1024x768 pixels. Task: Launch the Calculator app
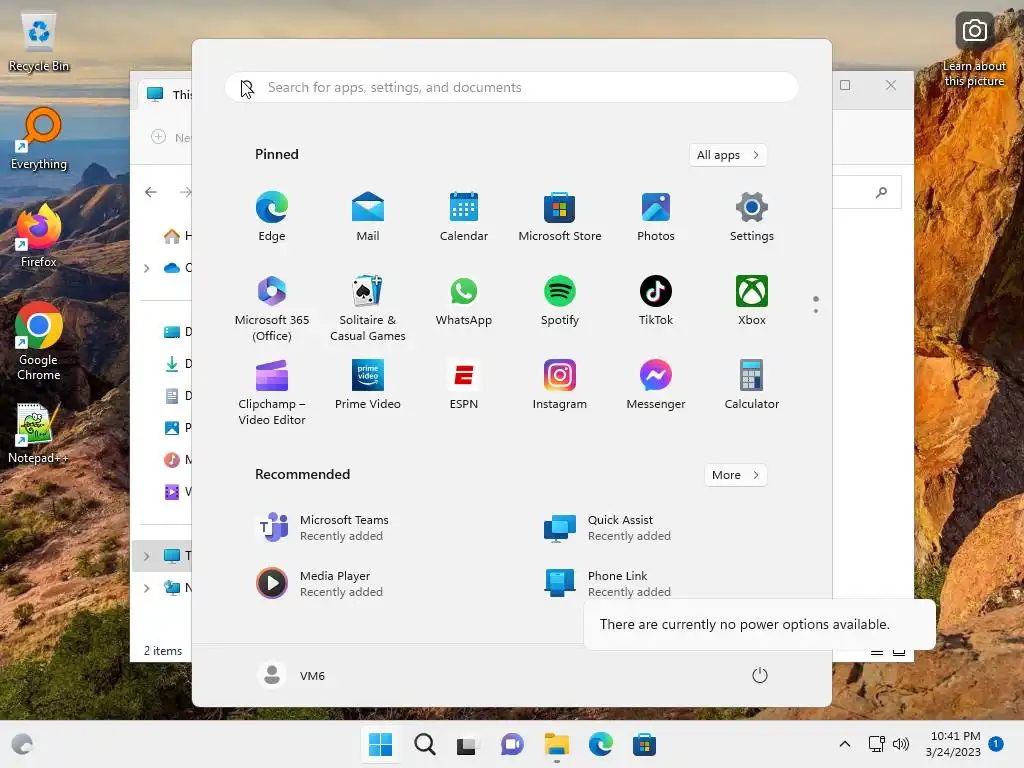tap(752, 385)
